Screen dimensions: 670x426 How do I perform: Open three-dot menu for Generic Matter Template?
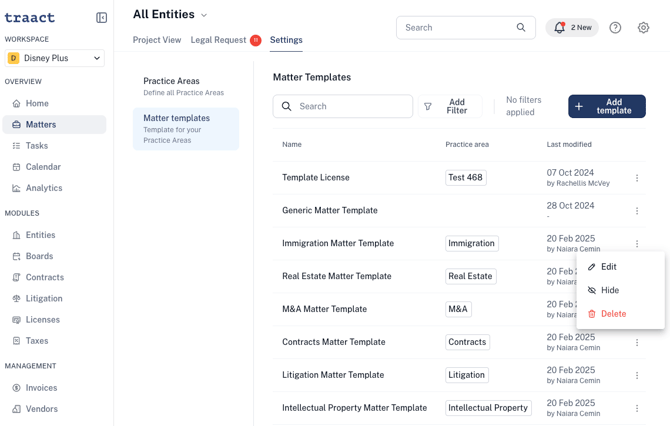(x=637, y=211)
